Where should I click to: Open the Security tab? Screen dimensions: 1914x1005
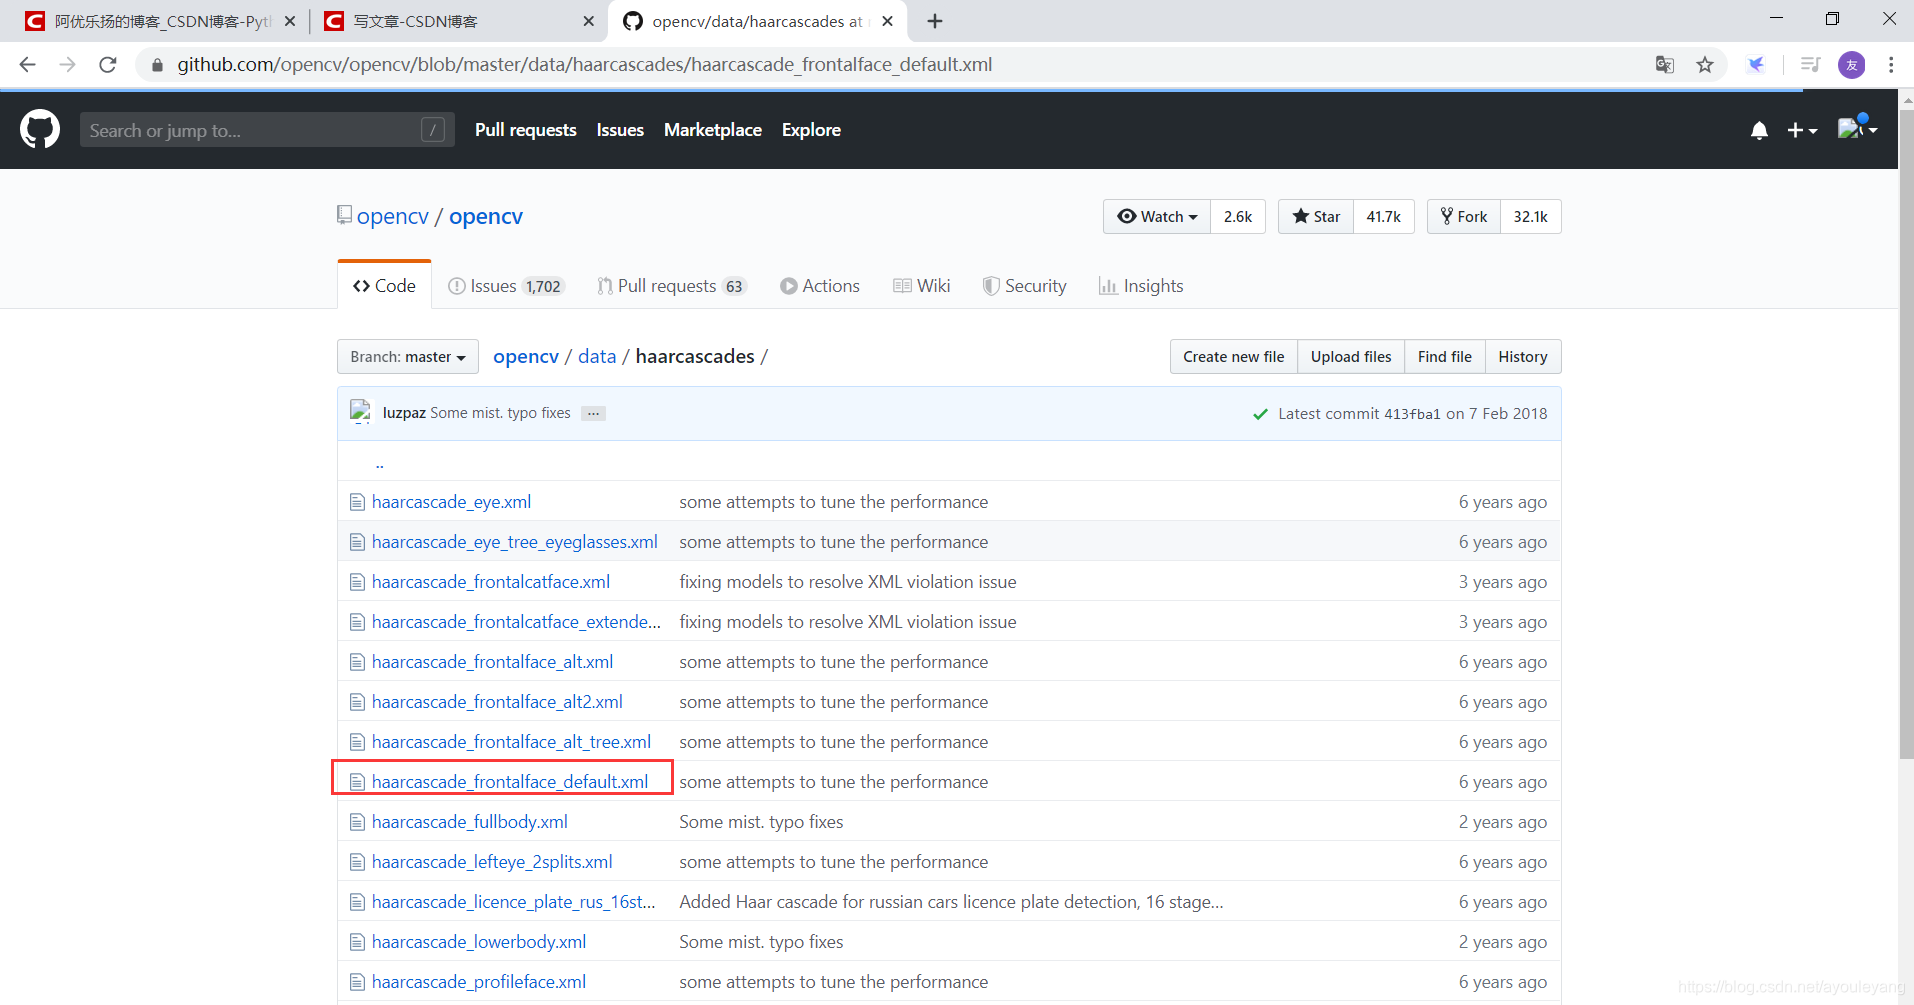point(1025,286)
